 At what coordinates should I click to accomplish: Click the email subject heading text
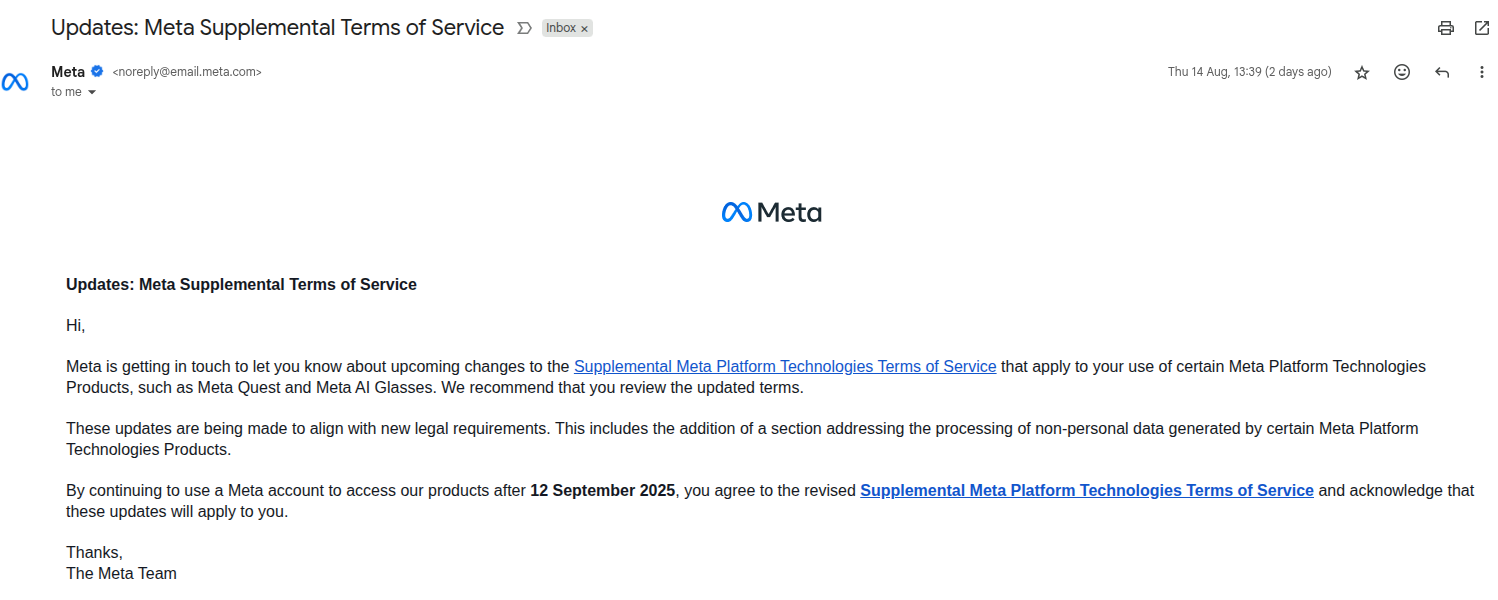tap(277, 27)
